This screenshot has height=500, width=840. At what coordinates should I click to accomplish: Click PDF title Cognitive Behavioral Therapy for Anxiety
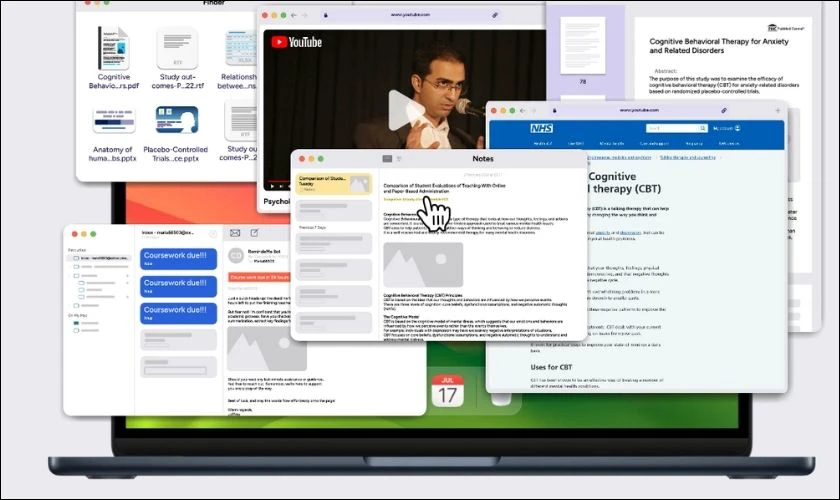pyautogui.click(x=718, y=46)
